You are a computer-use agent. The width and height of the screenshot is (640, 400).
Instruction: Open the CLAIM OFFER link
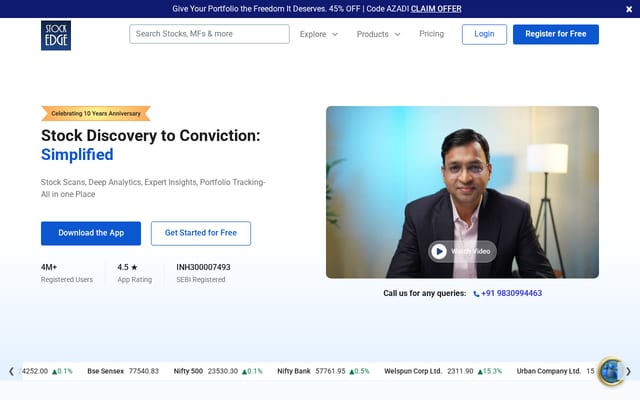tap(436, 9)
